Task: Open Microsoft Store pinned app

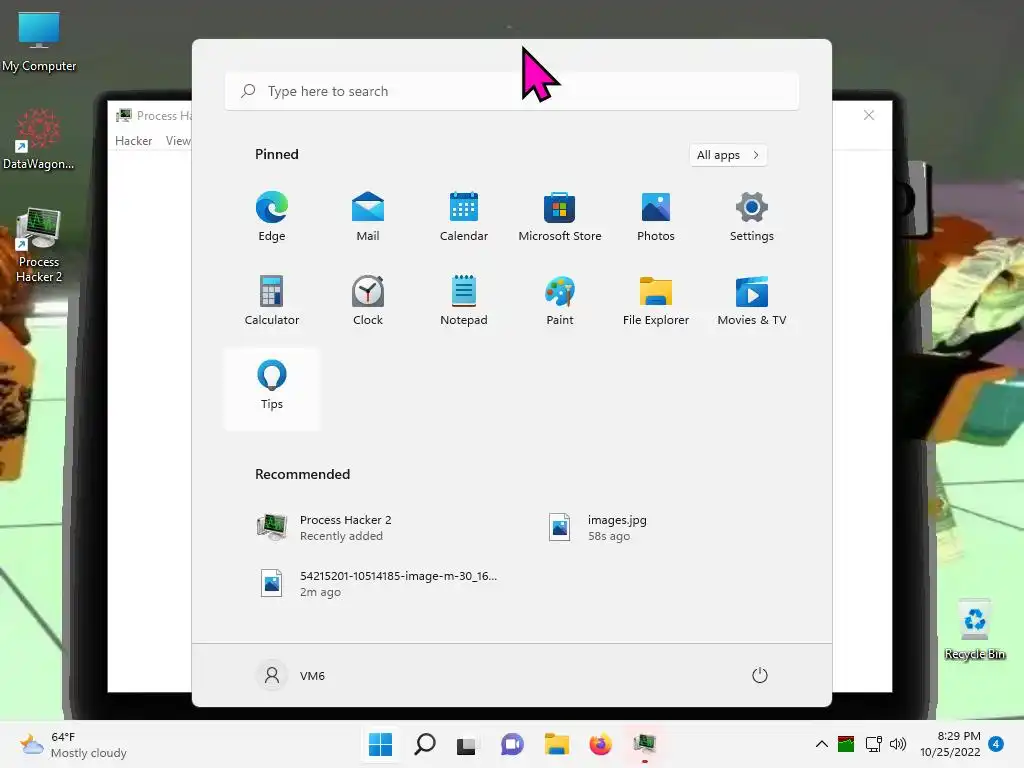Action: (560, 216)
